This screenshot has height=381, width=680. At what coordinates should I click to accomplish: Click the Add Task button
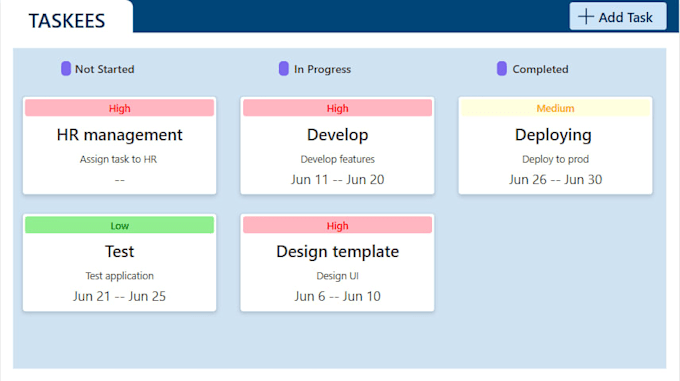click(618, 16)
